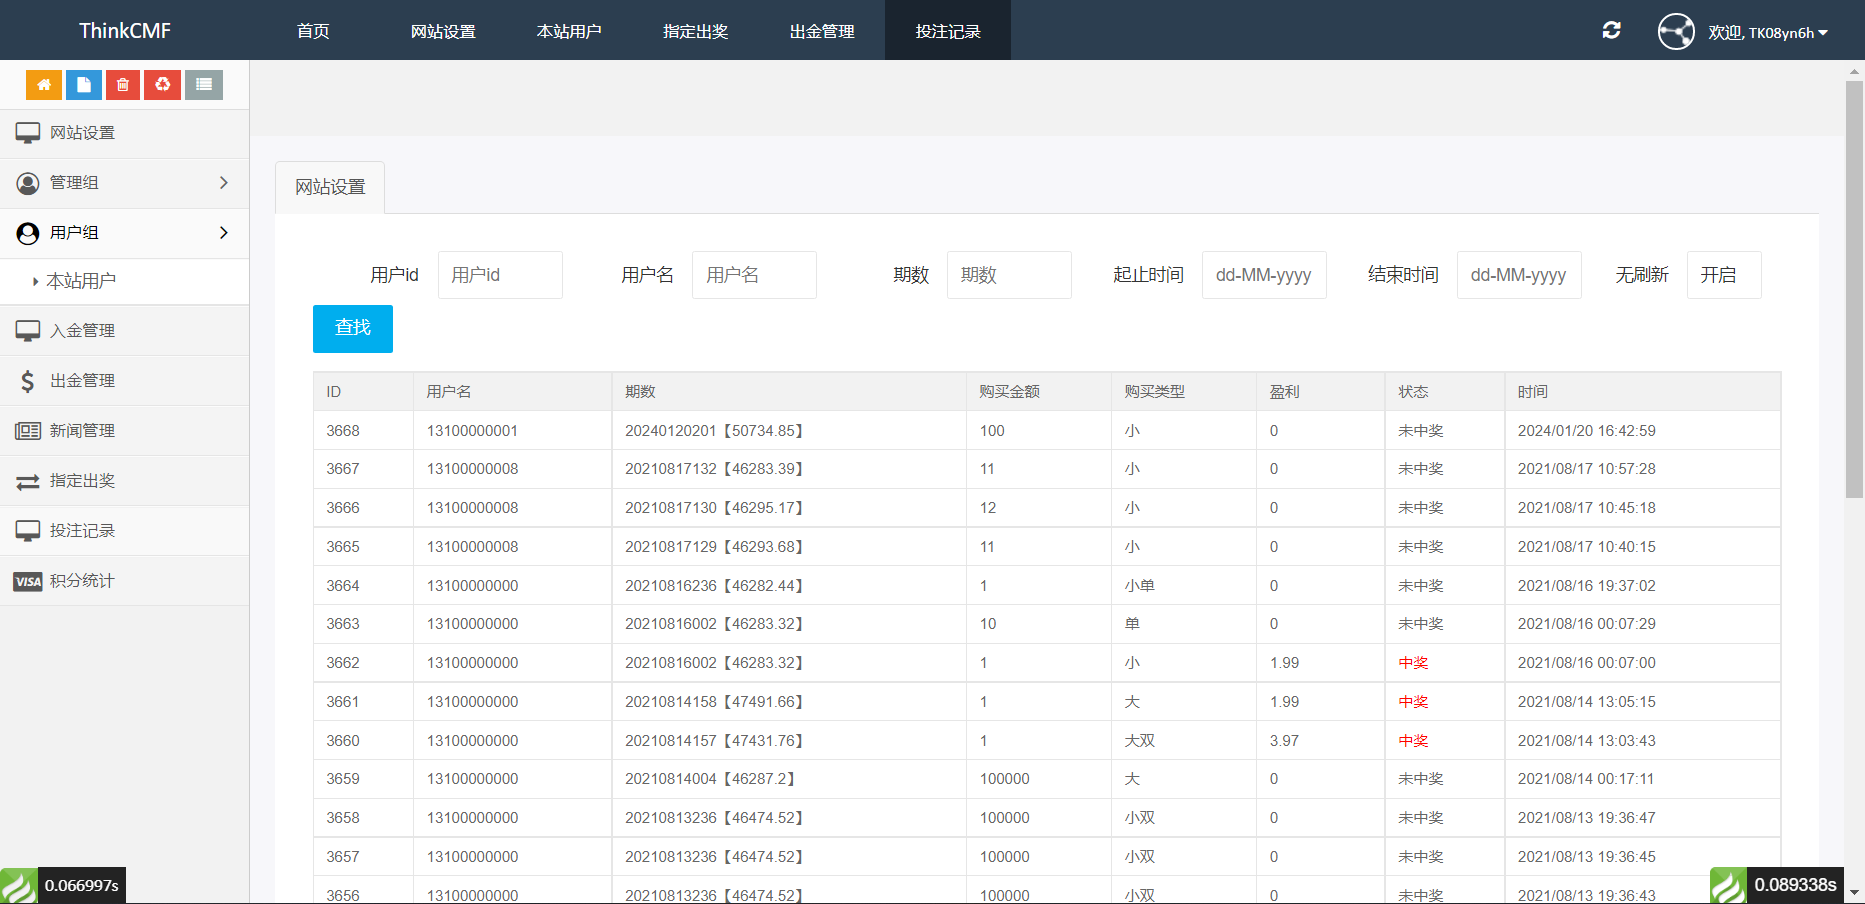Screen dimensions: 1865x904
Task: Click the red recycle icon button
Action: (x=163, y=85)
